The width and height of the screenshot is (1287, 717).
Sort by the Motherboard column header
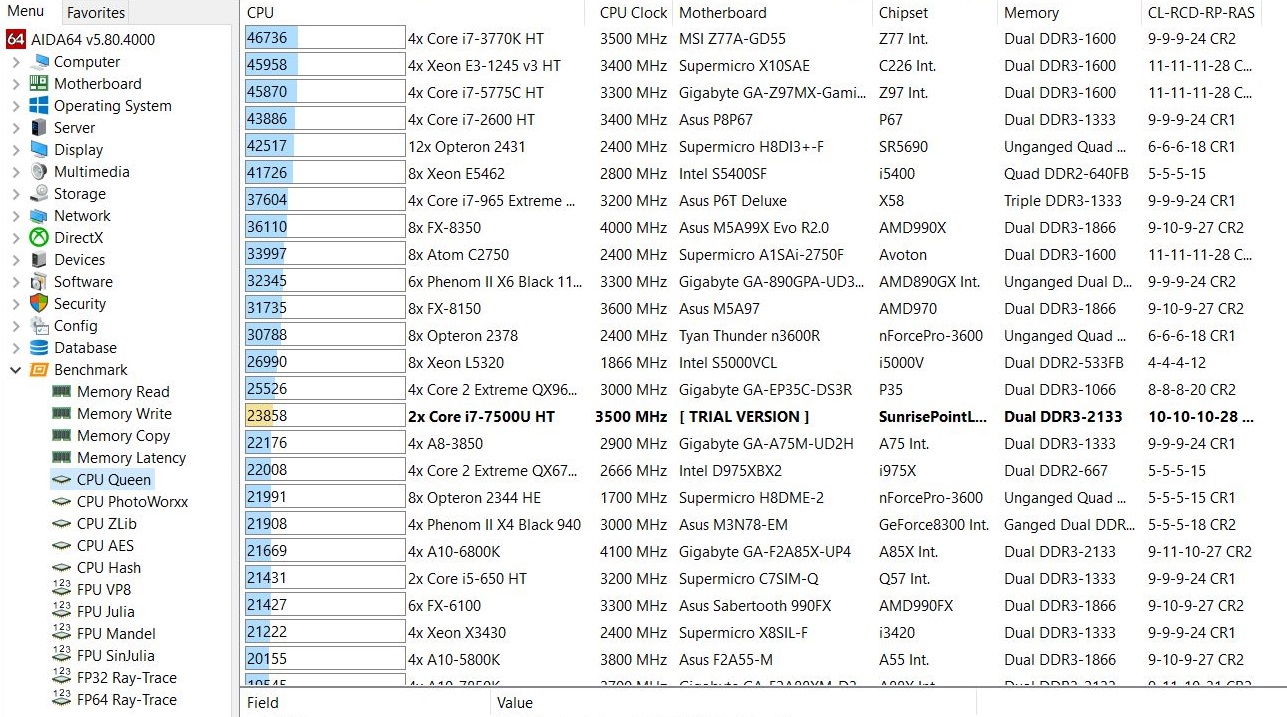773,13
